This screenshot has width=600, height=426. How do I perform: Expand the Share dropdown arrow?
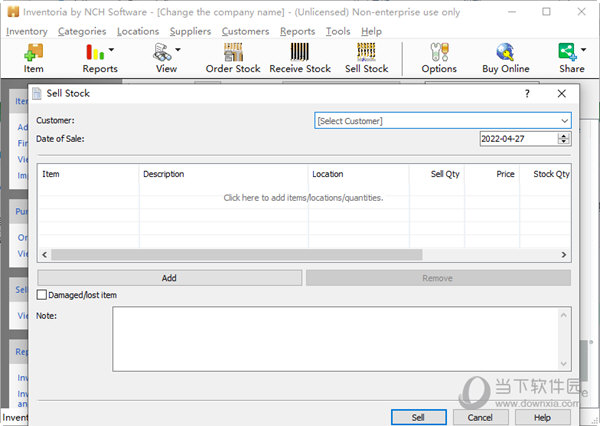point(584,49)
